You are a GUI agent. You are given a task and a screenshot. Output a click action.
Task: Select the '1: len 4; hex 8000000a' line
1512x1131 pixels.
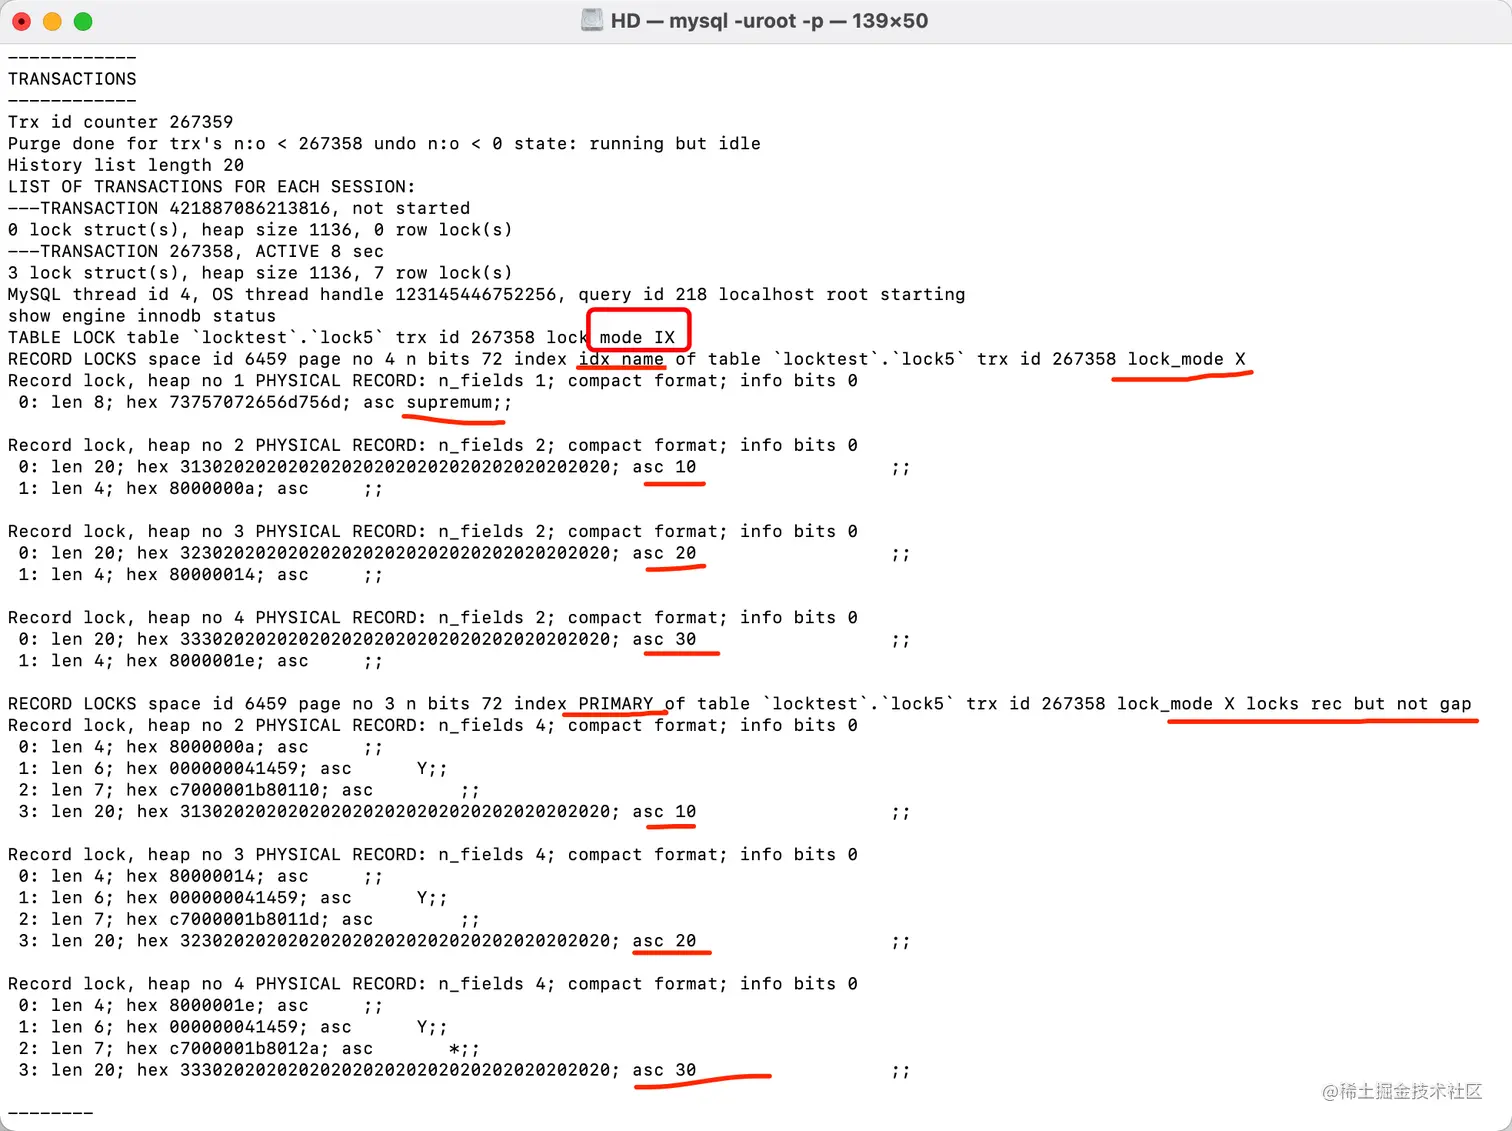[x=200, y=489]
